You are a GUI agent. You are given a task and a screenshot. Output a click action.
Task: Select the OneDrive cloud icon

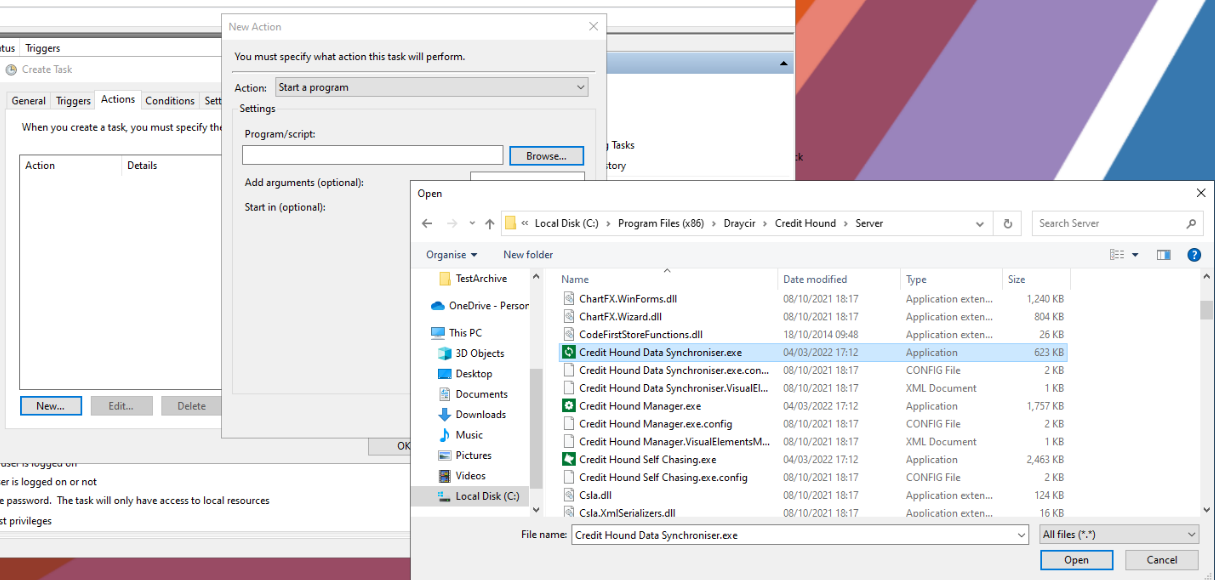437,306
